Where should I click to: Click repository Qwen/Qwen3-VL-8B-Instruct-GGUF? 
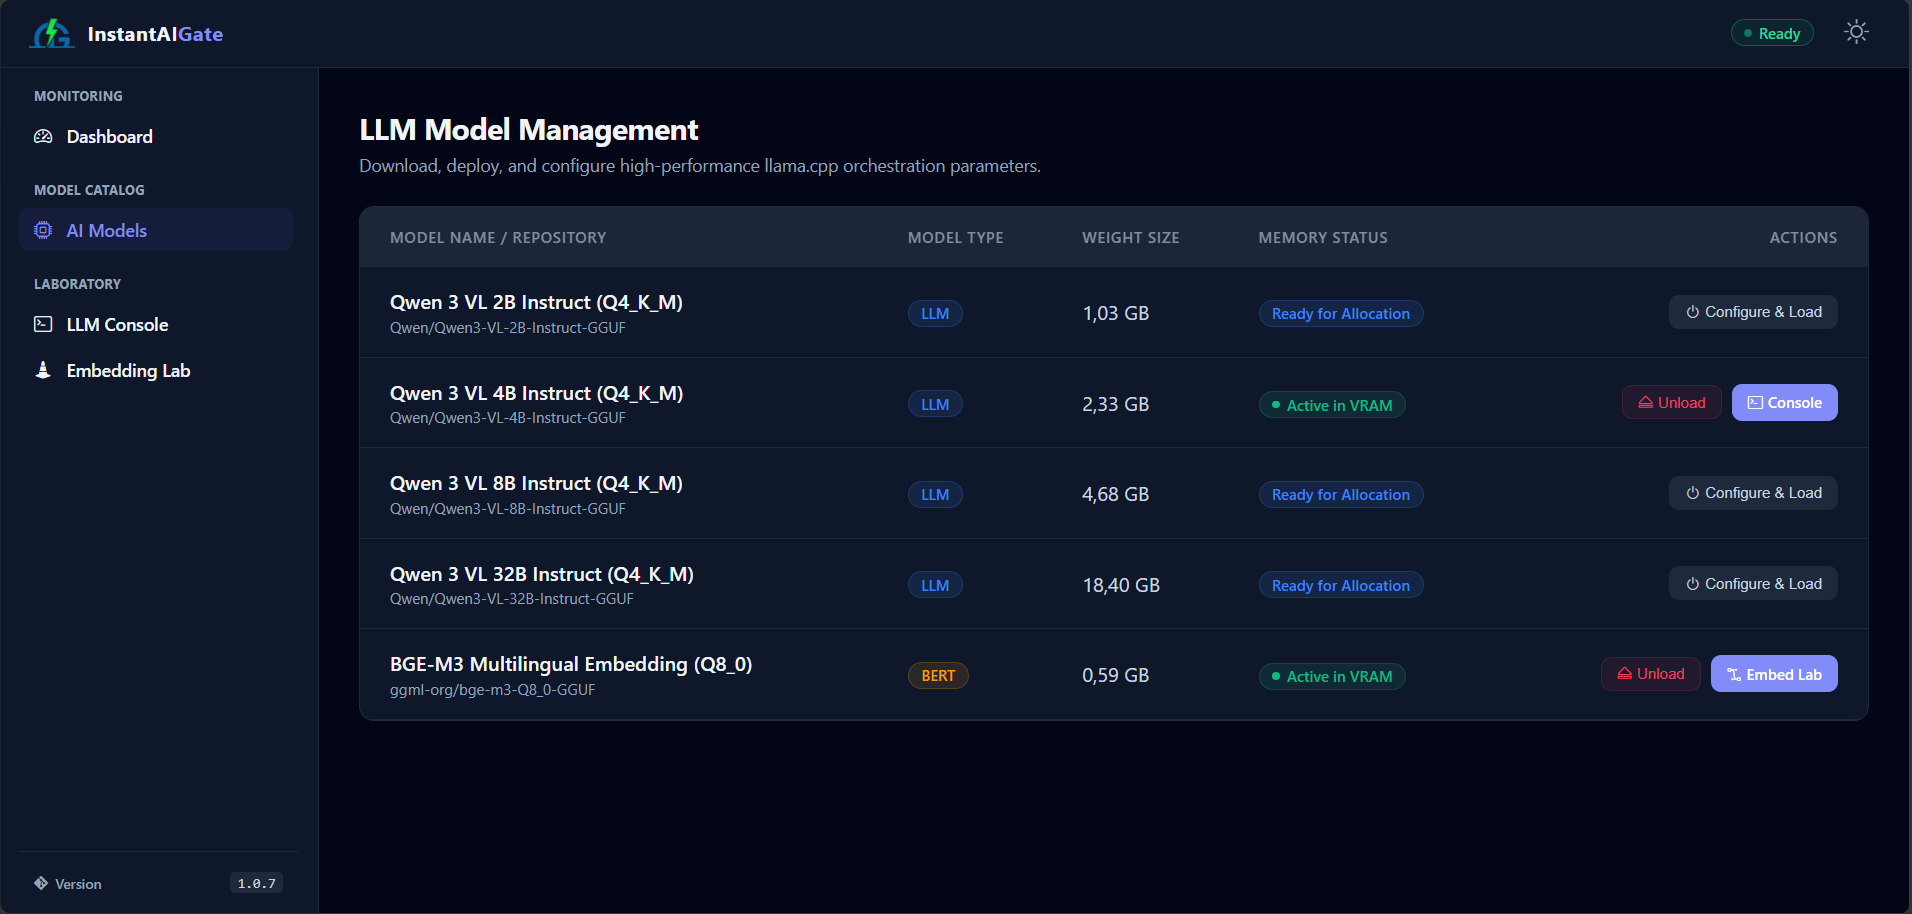click(508, 509)
